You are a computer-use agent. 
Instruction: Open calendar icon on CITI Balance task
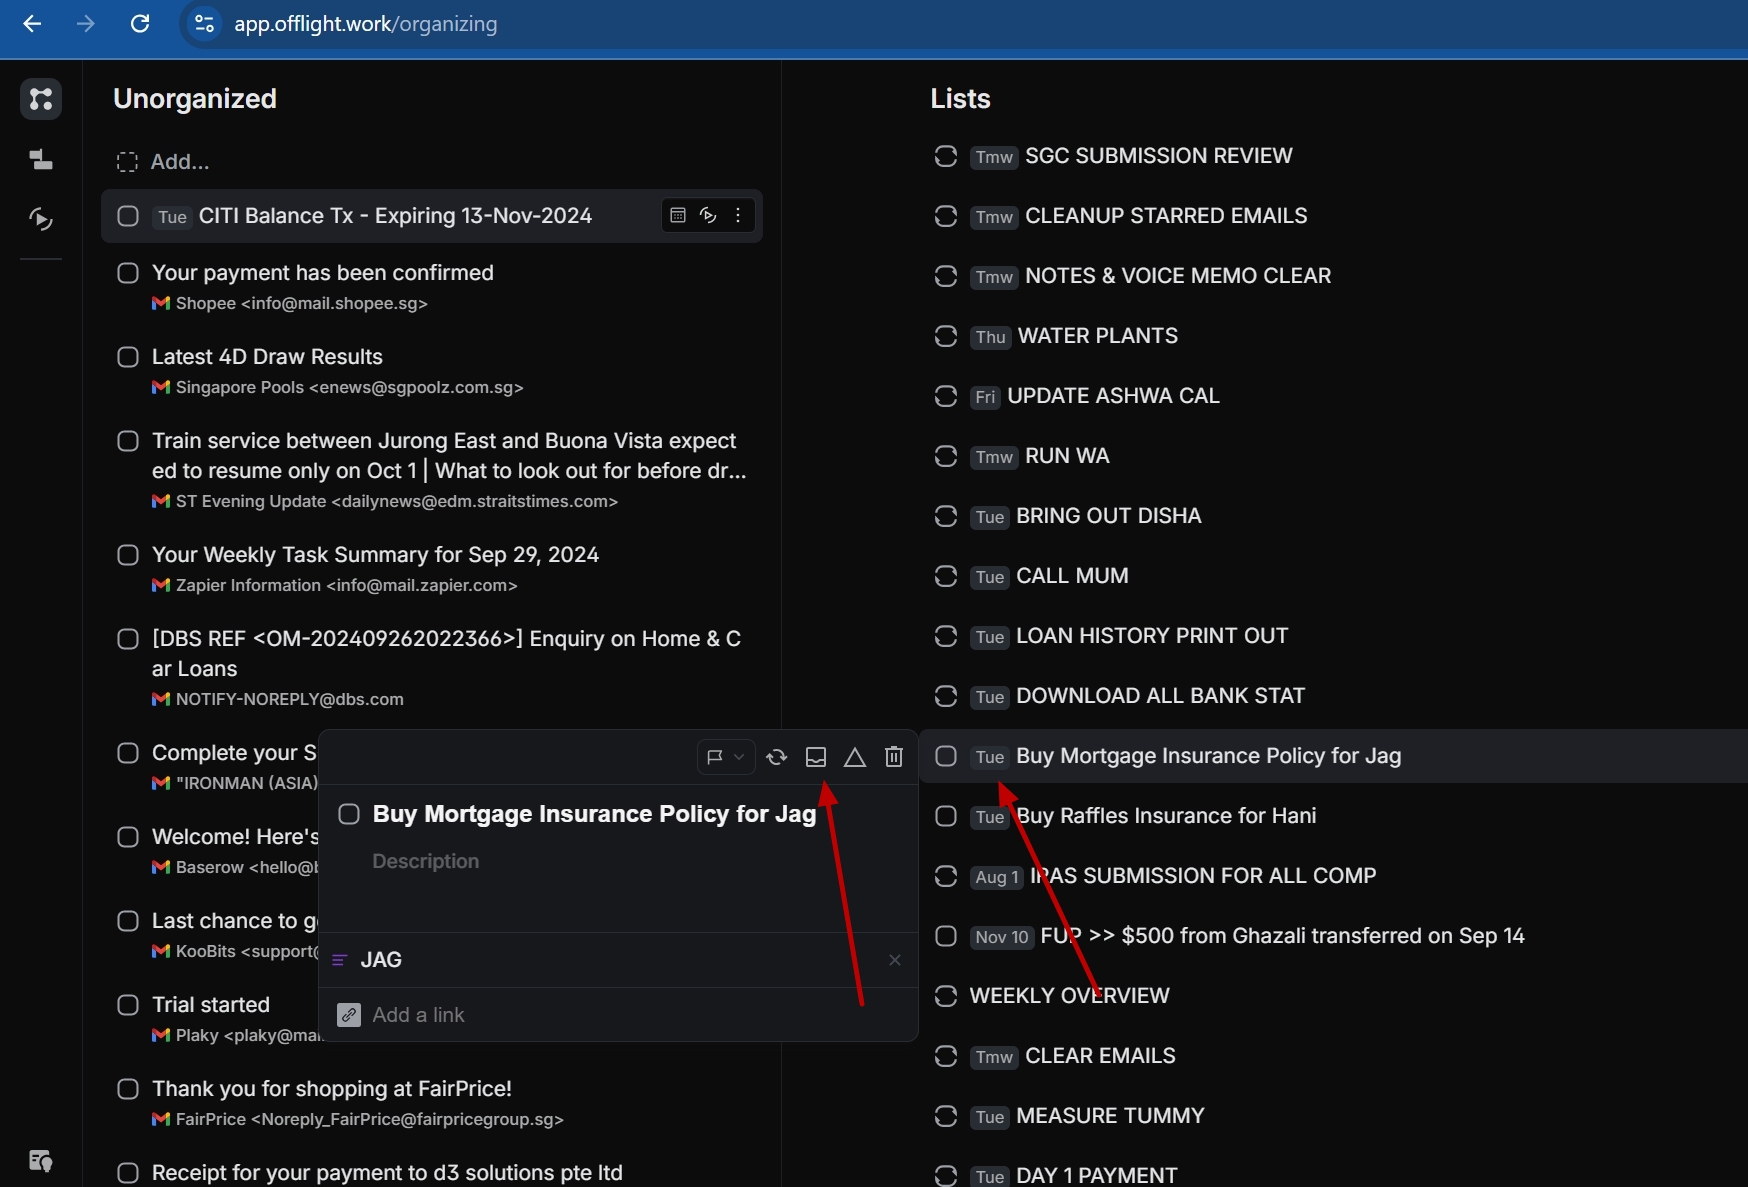click(x=678, y=216)
